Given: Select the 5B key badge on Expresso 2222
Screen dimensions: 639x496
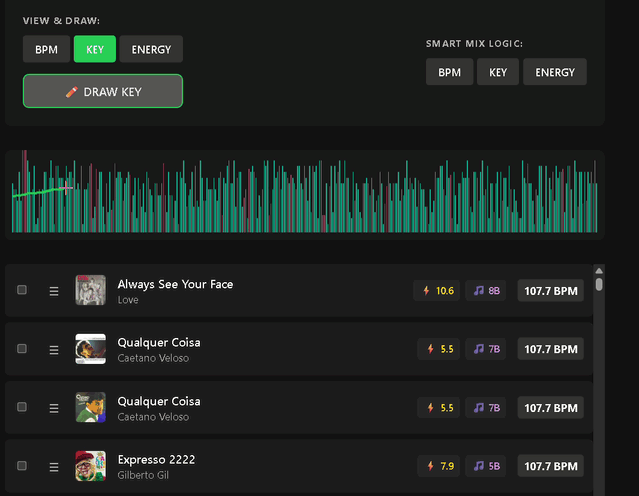Looking at the screenshot, I should (x=487, y=466).
